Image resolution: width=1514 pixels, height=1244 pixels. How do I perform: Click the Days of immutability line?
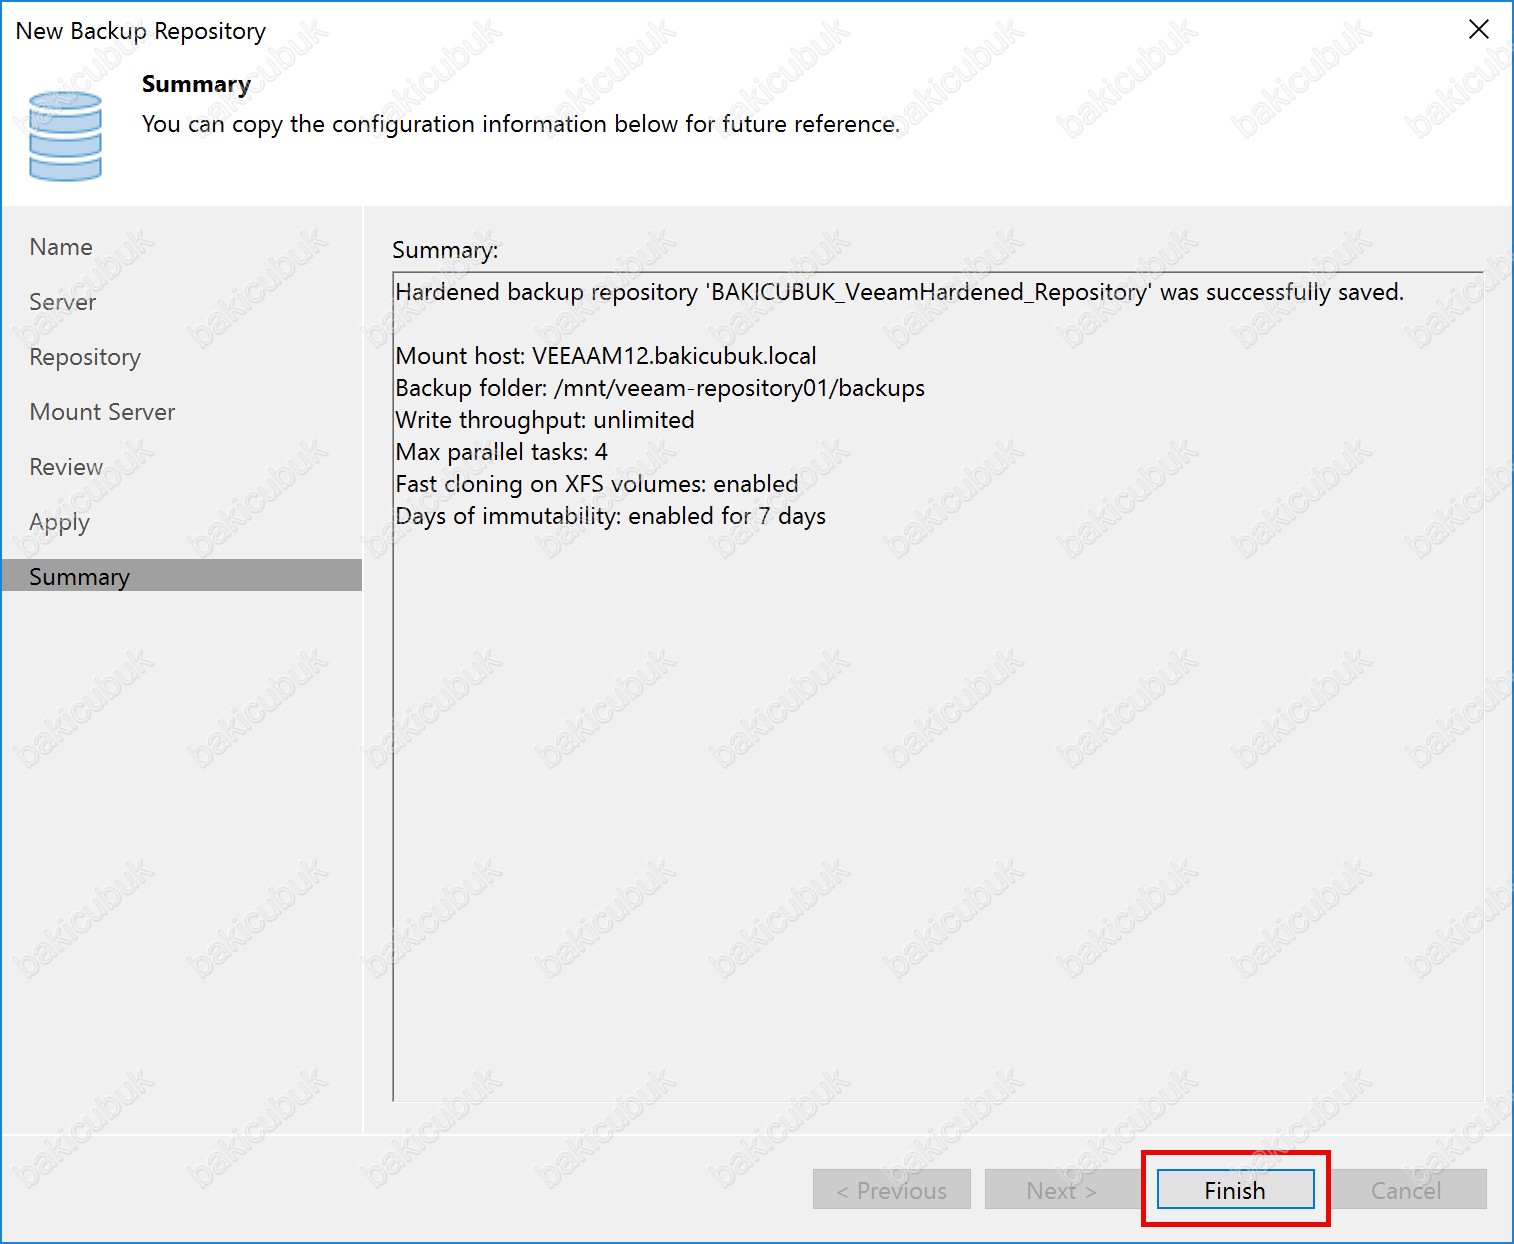click(610, 516)
